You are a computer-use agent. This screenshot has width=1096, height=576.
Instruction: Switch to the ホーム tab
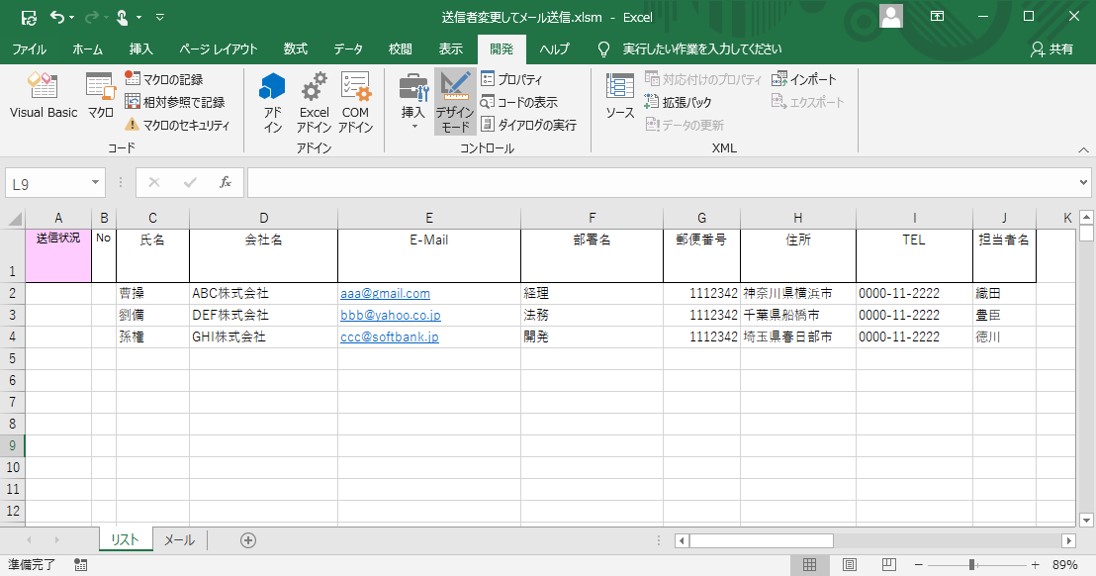click(87, 49)
